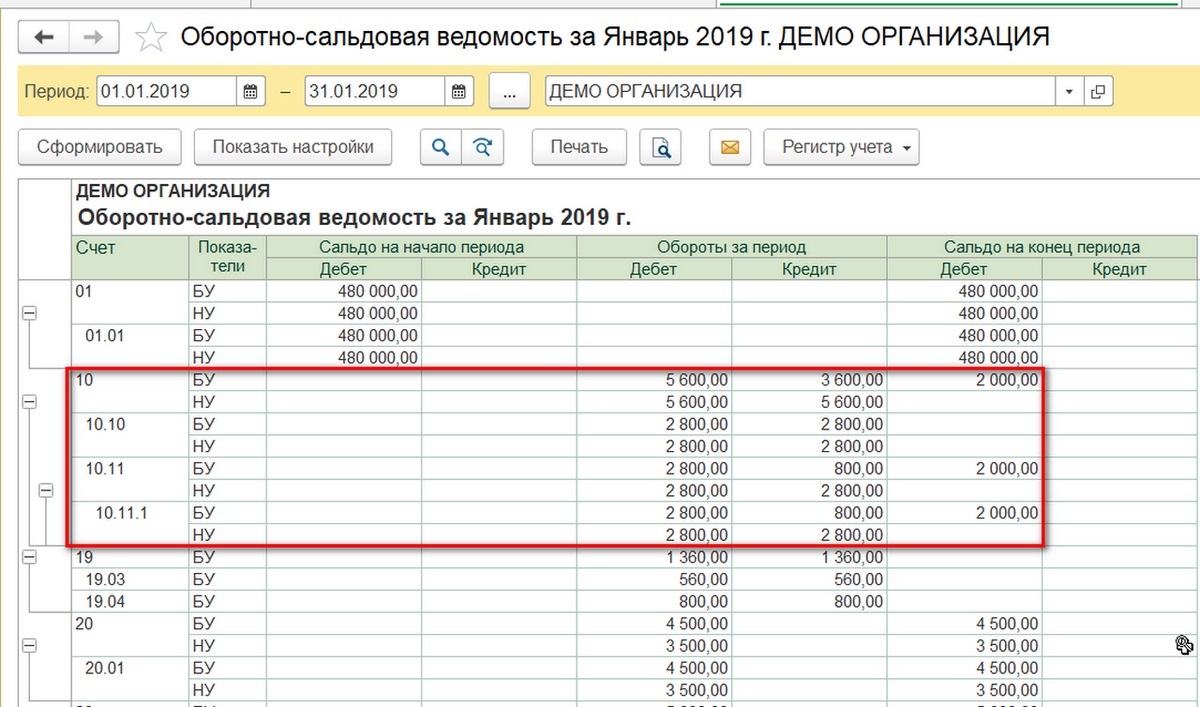Open calendar for period end date

(458, 92)
